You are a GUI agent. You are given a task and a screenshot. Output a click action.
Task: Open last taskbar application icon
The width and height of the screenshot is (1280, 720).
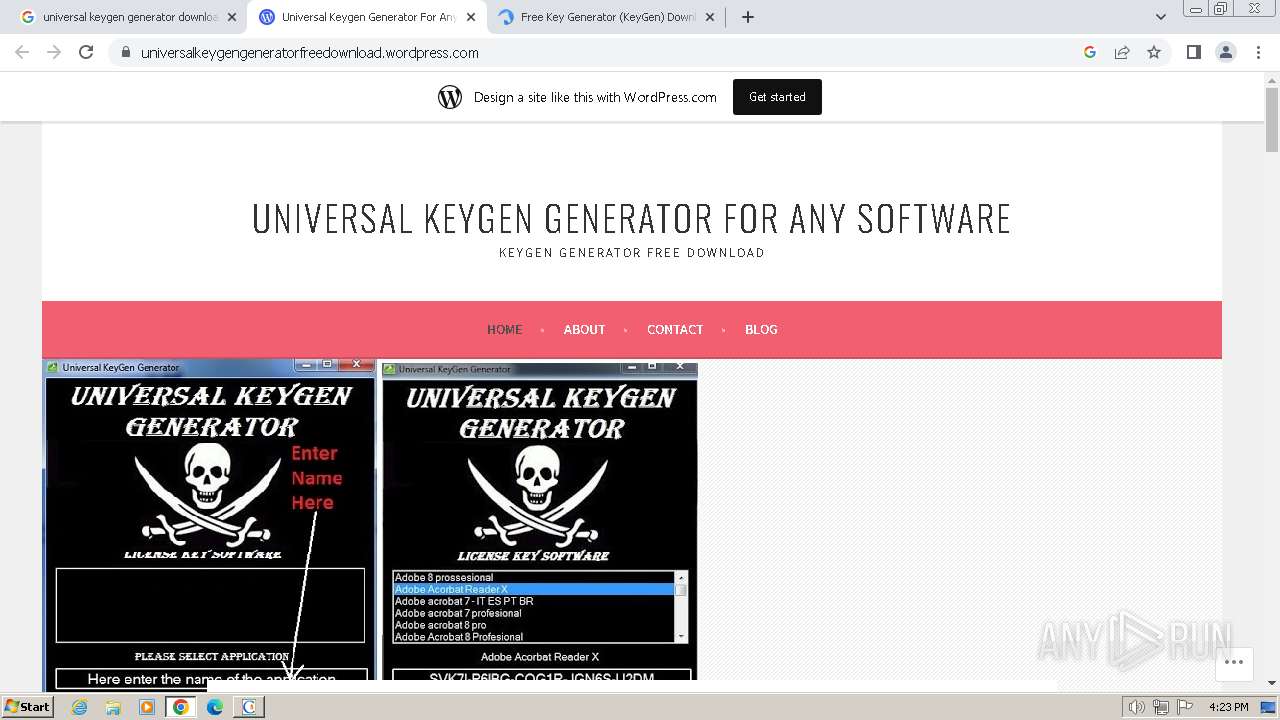pos(249,707)
